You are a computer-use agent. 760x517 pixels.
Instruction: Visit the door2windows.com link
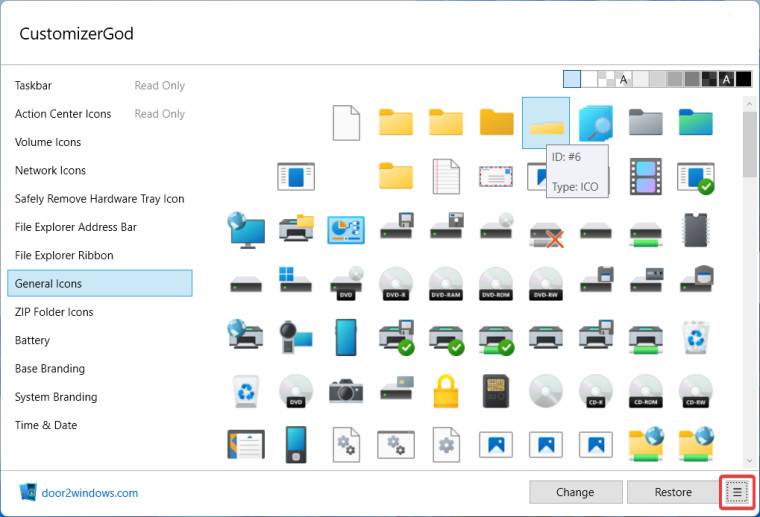tap(90, 493)
